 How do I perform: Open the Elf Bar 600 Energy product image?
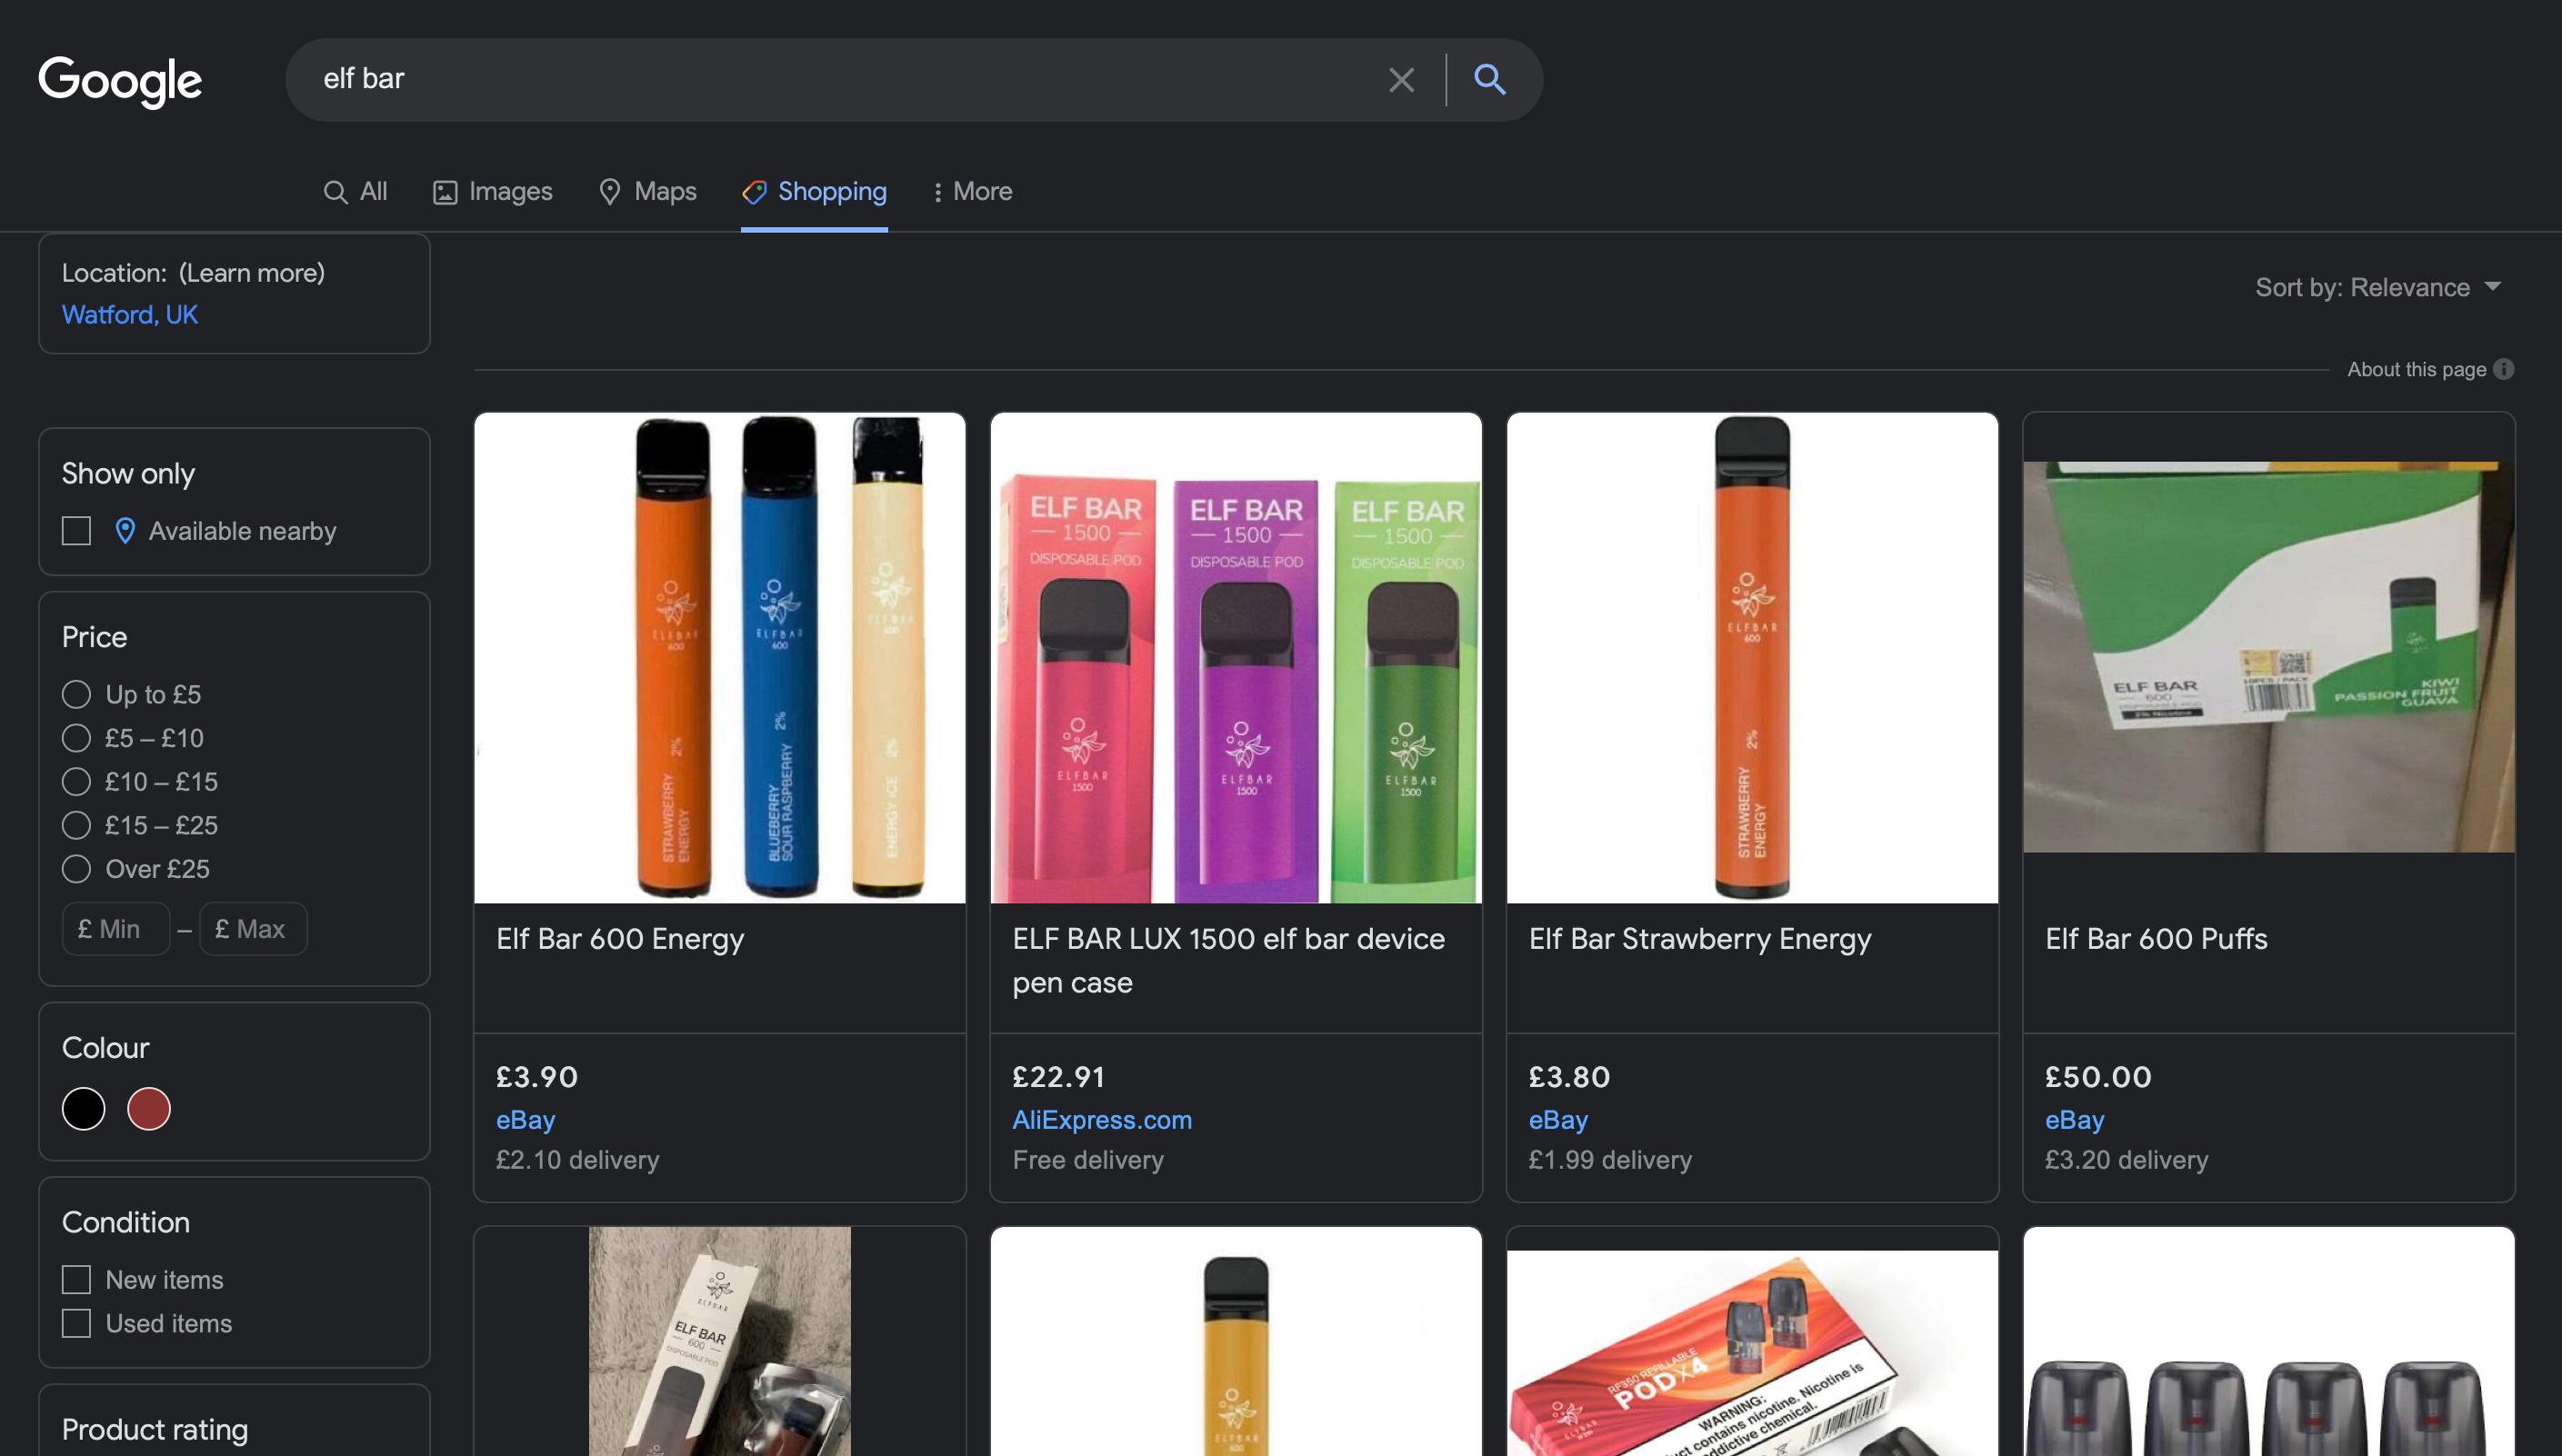pos(720,658)
